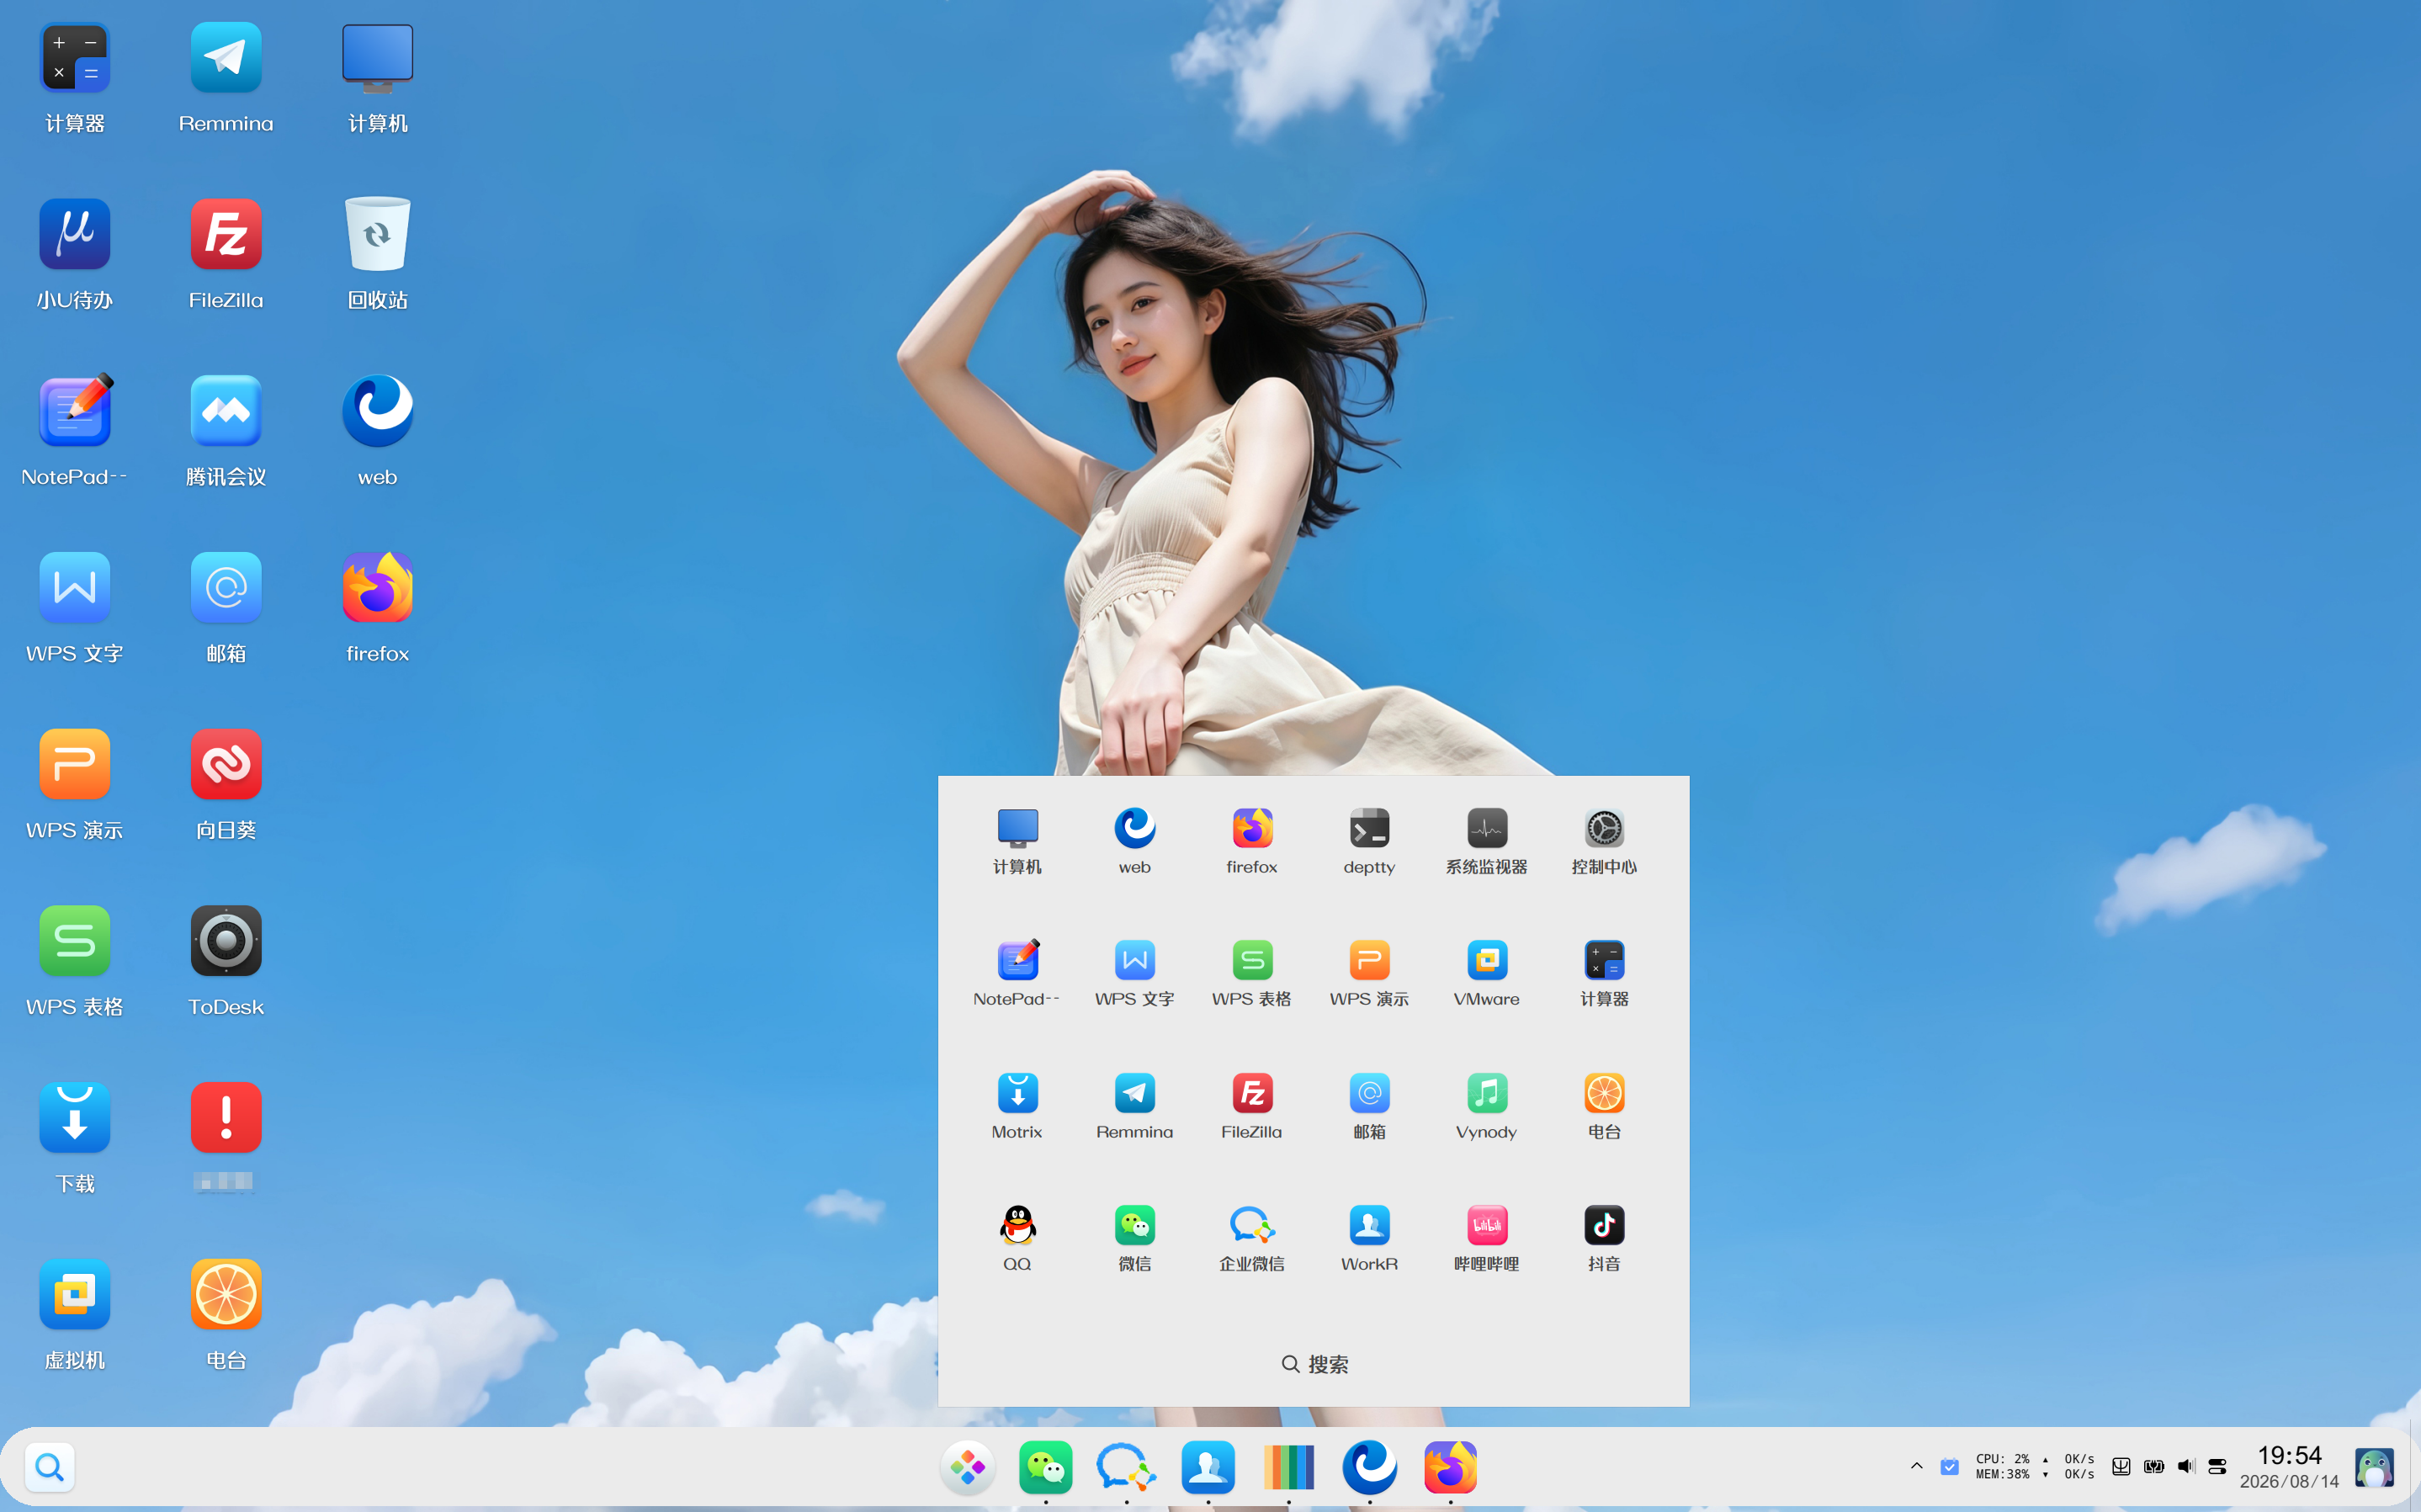Open deptty terminal in launcher panel
The image size is (2421, 1512).
tap(1369, 842)
